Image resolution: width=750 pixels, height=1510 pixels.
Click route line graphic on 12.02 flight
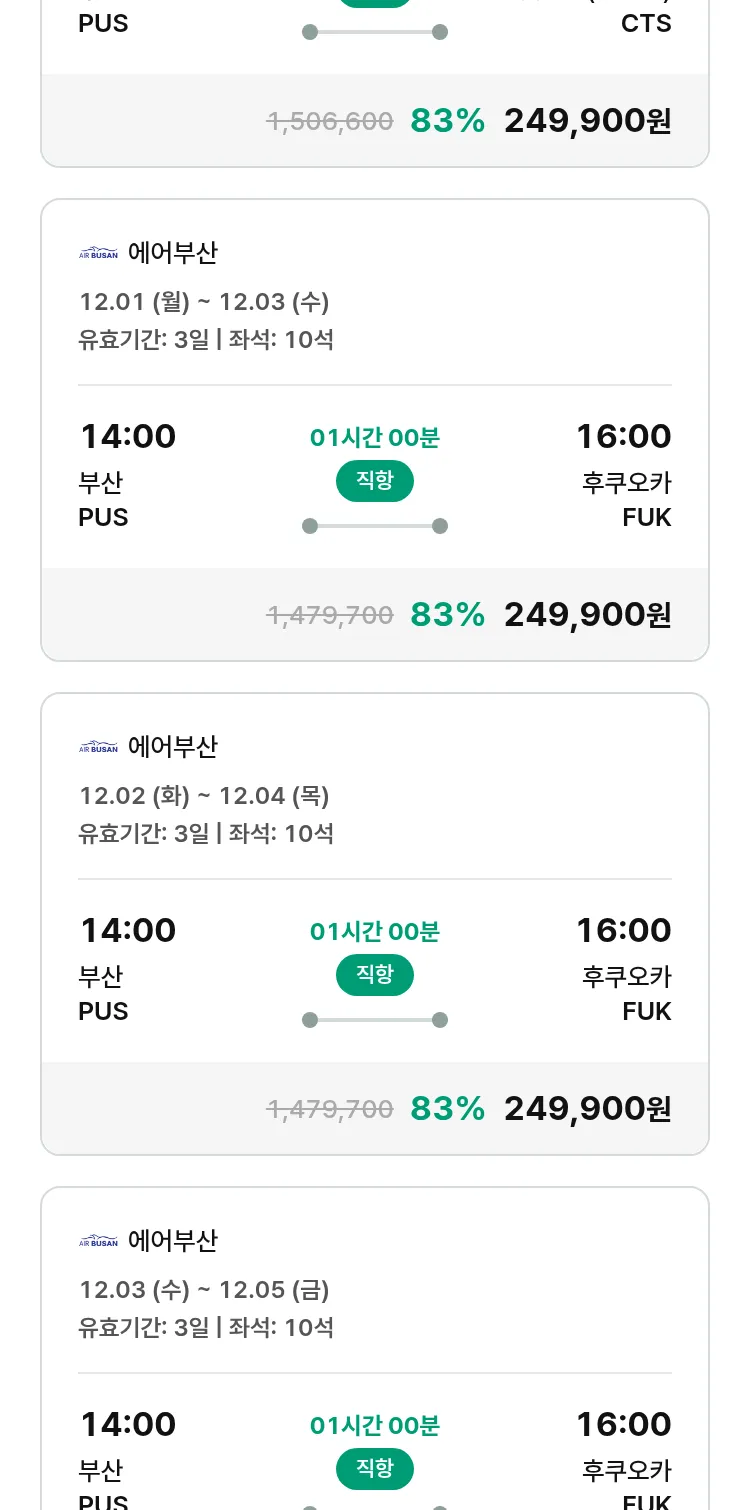[375, 1020]
